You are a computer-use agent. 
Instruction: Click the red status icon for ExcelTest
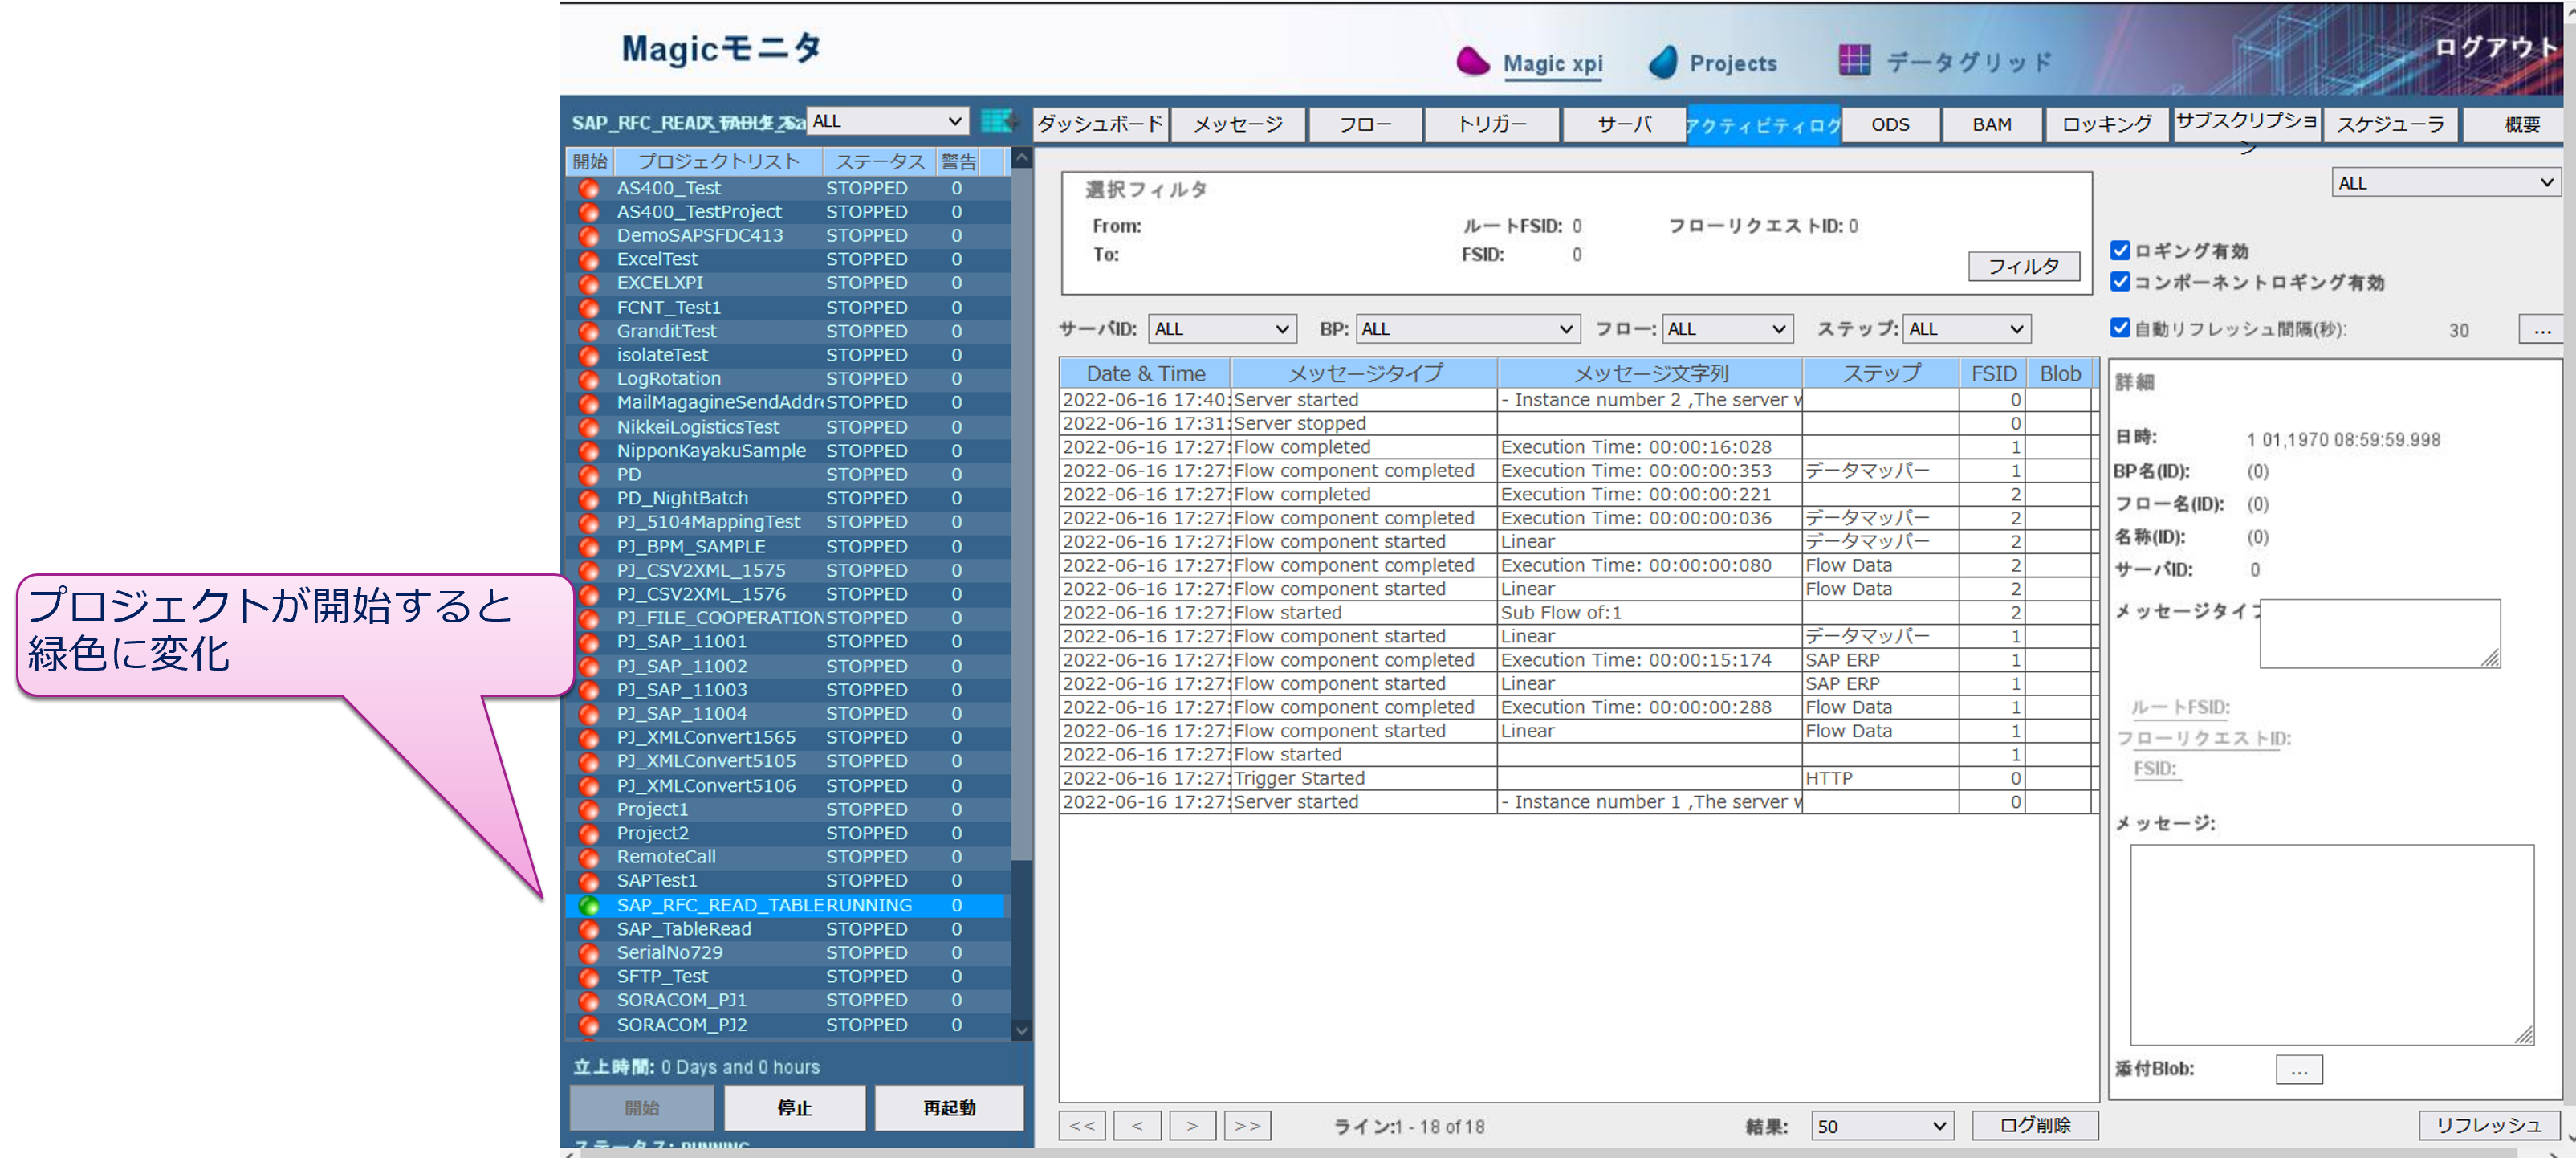(589, 260)
